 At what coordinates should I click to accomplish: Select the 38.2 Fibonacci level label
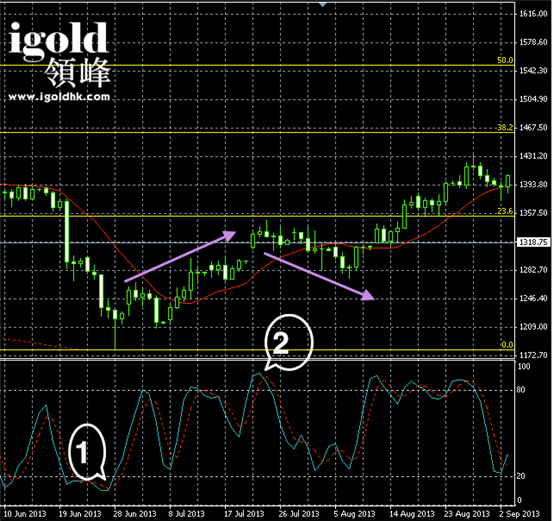(x=505, y=127)
